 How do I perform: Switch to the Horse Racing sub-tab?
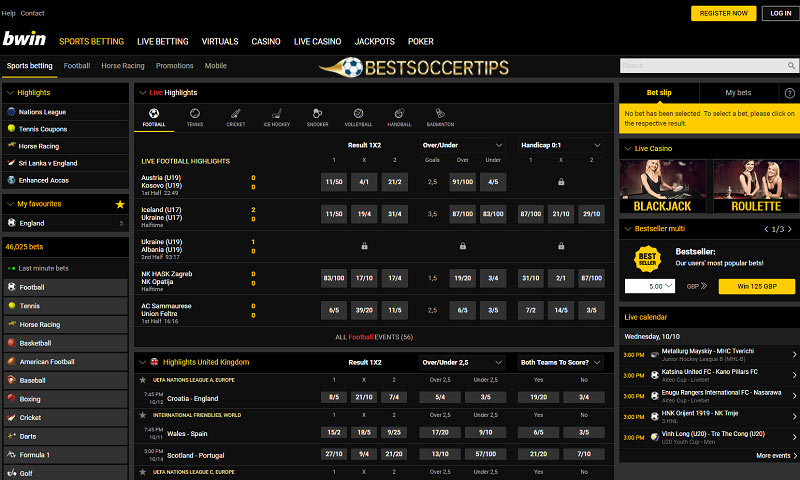point(123,66)
